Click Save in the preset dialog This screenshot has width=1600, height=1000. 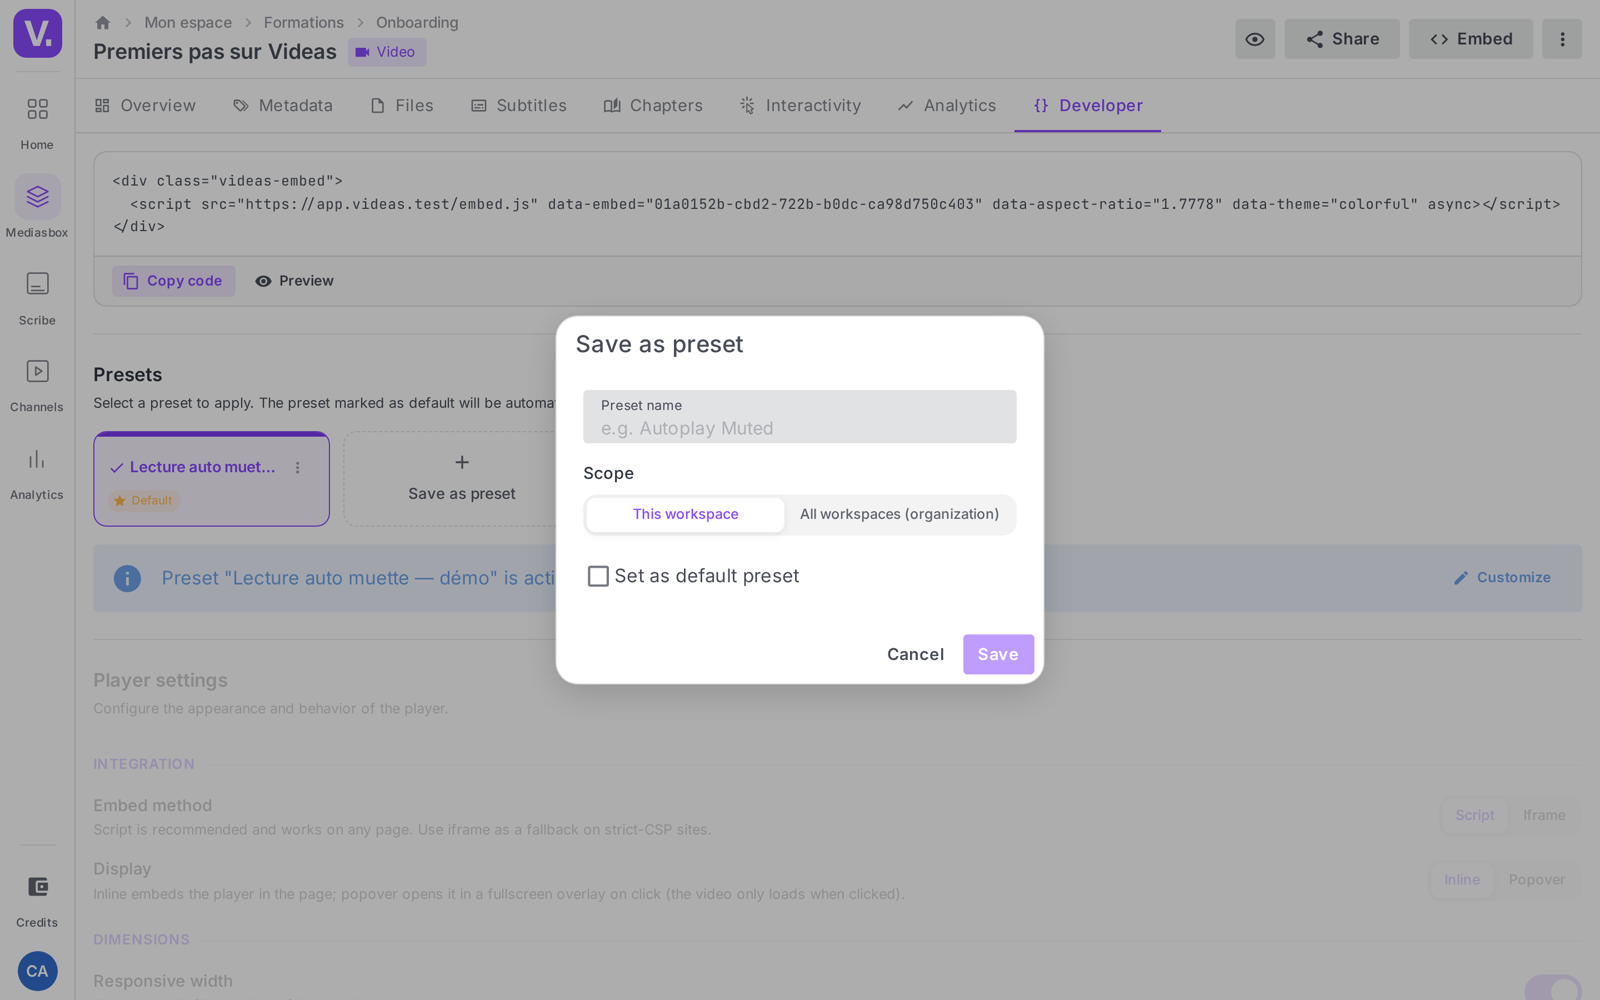pos(998,654)
